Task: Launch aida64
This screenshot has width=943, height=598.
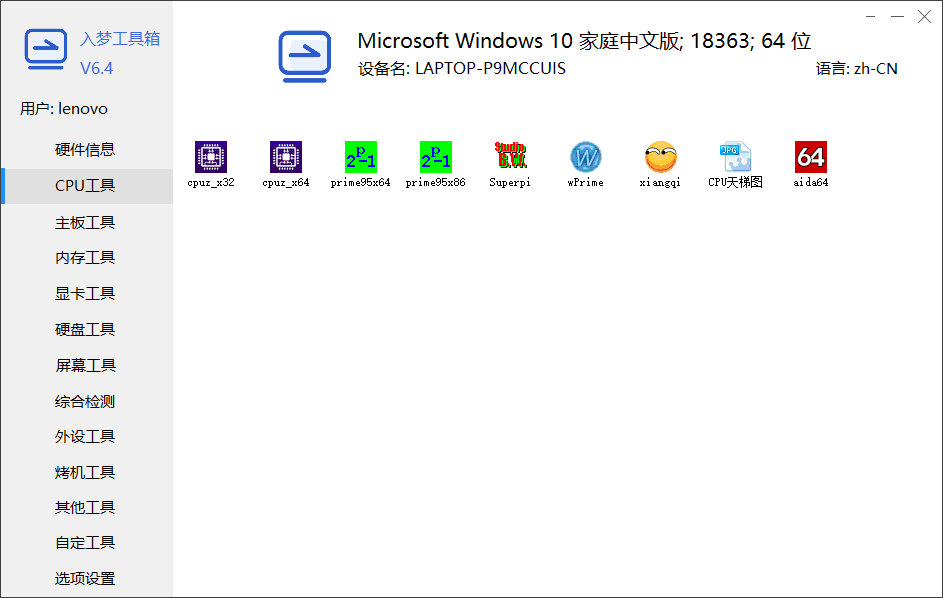Action: pos(809,158)
